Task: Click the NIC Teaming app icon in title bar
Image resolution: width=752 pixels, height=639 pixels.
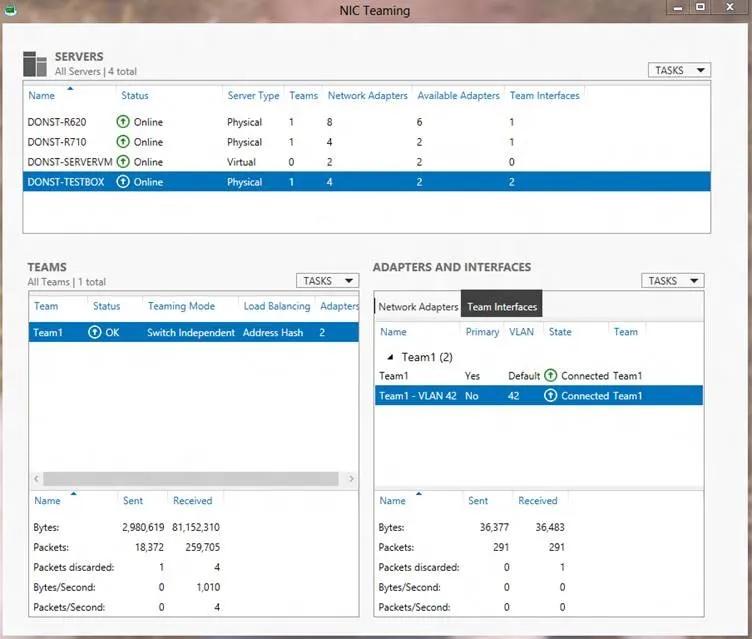Action: [10, 9]
